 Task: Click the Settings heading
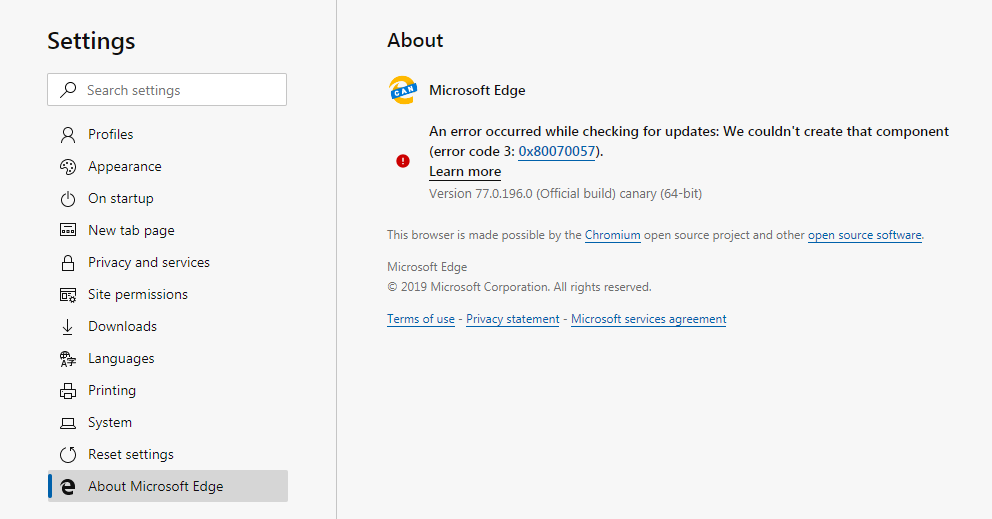point(91,41)
